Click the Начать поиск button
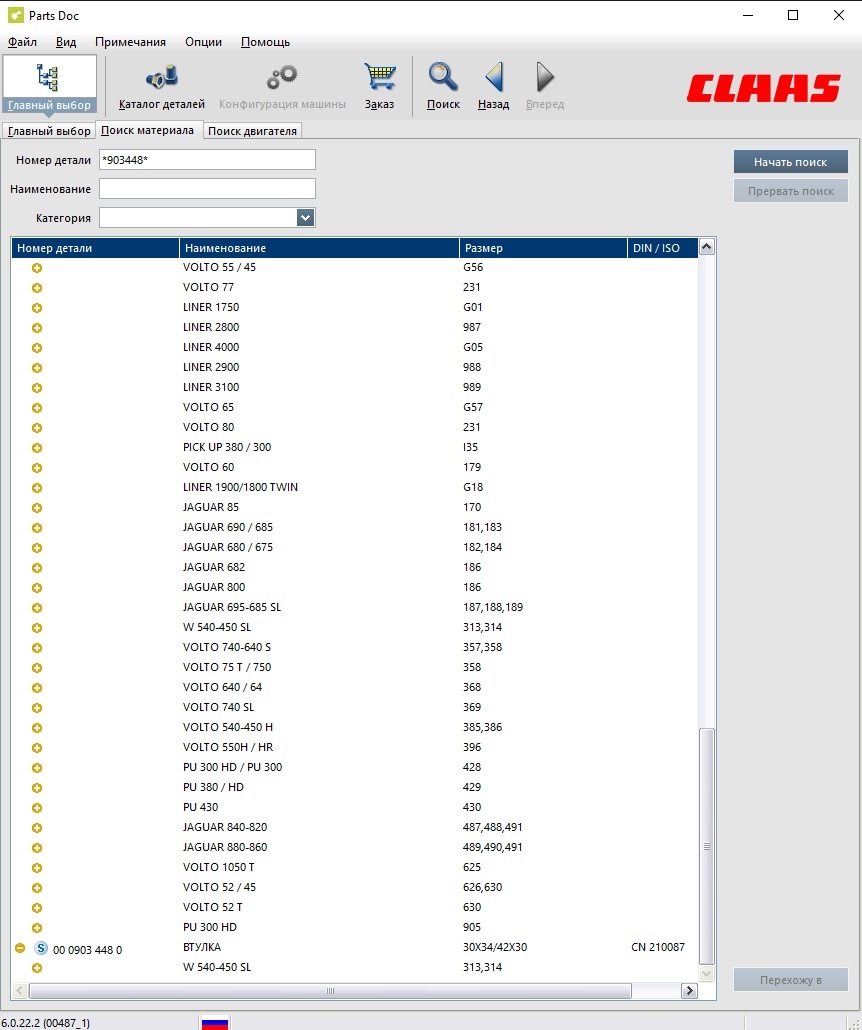The image size is (862, 1030). click(790, 162)
